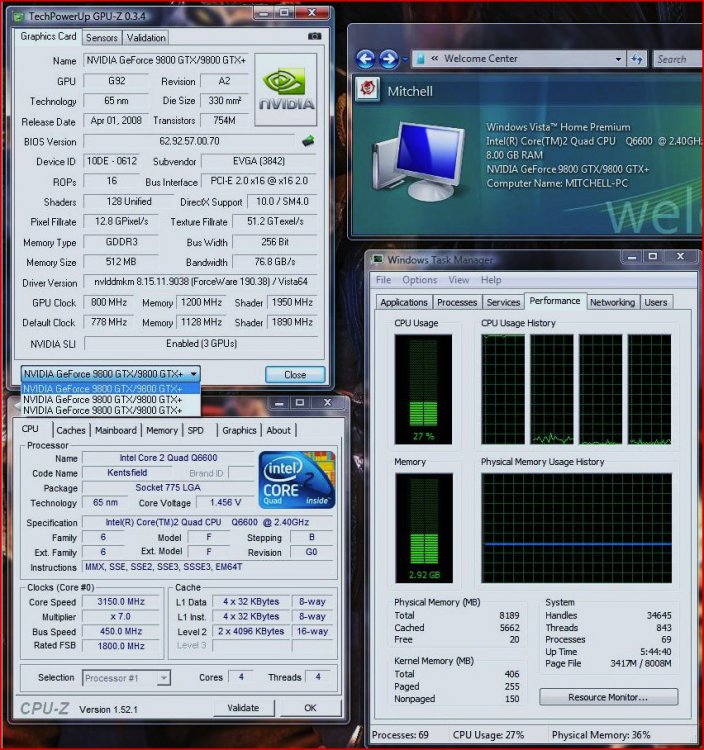Click the Back arrow in Welcome Center
The image size is (704, 750).
coord(366,59)
